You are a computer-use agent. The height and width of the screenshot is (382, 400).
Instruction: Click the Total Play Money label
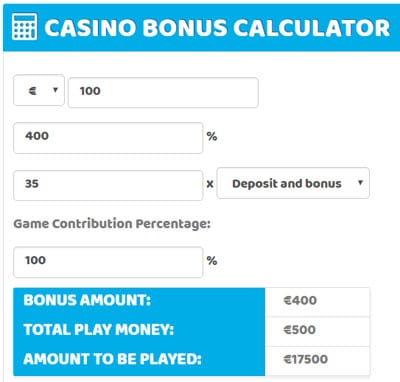coord(99,330)
